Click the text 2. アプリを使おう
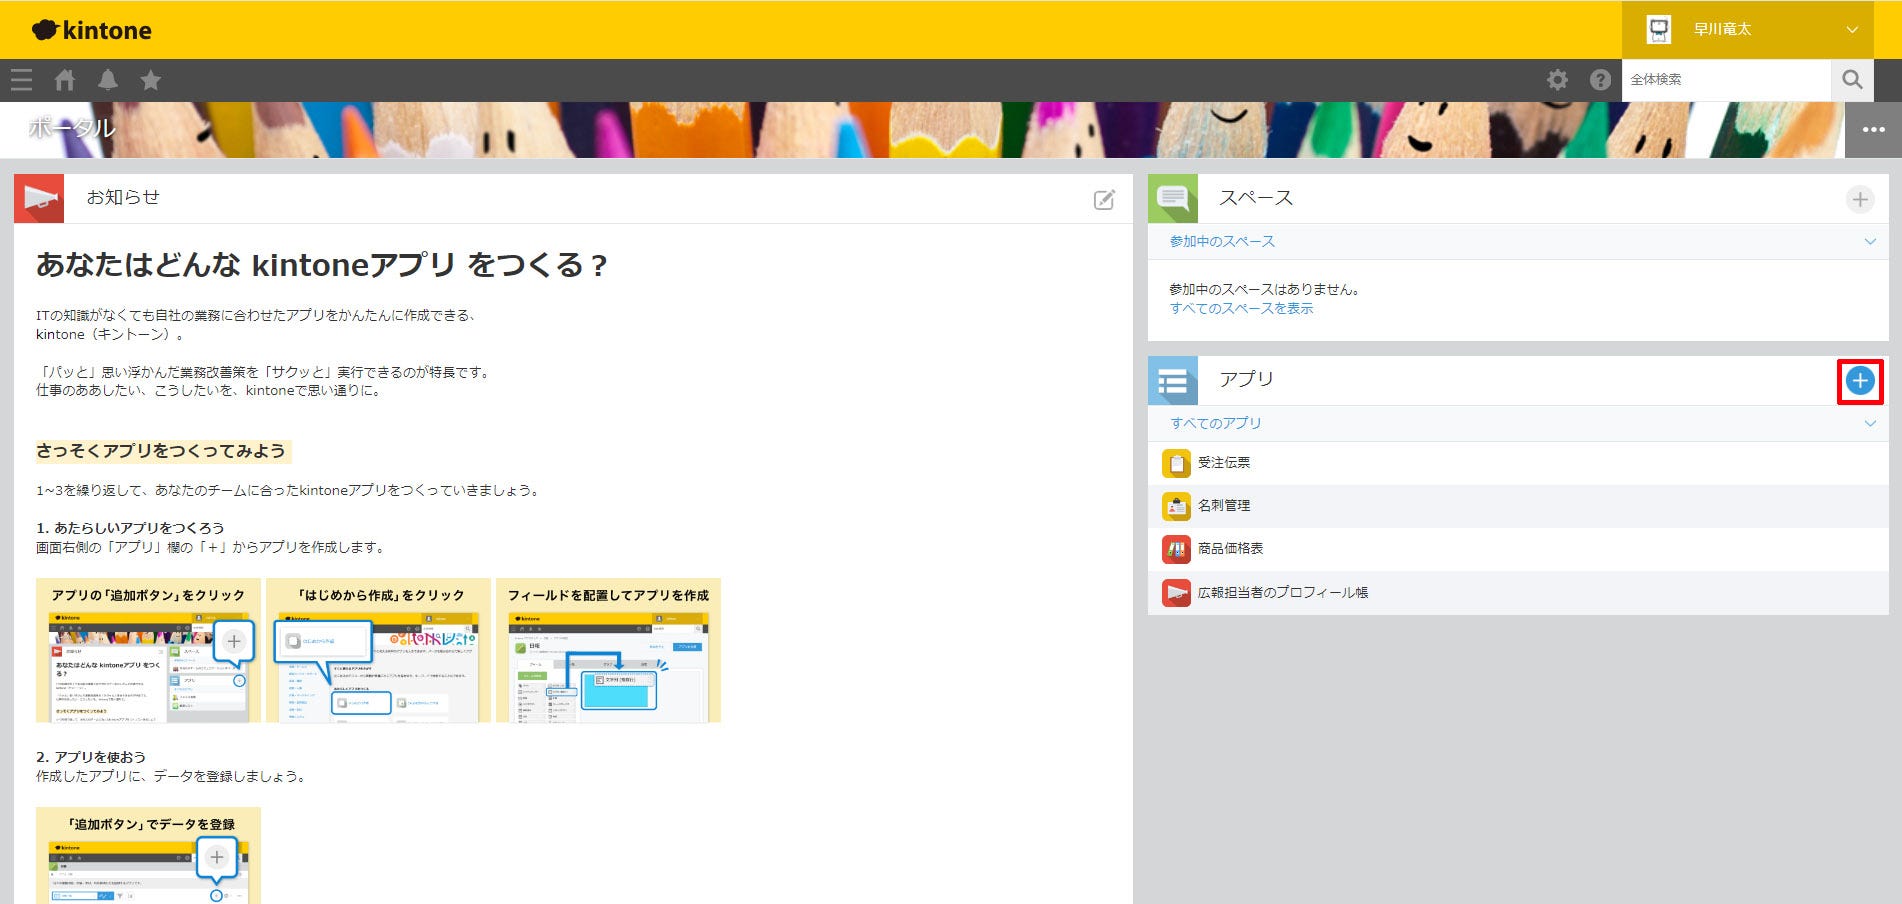The height and width of the screenshot is (904, 1902). pos(91,757)
